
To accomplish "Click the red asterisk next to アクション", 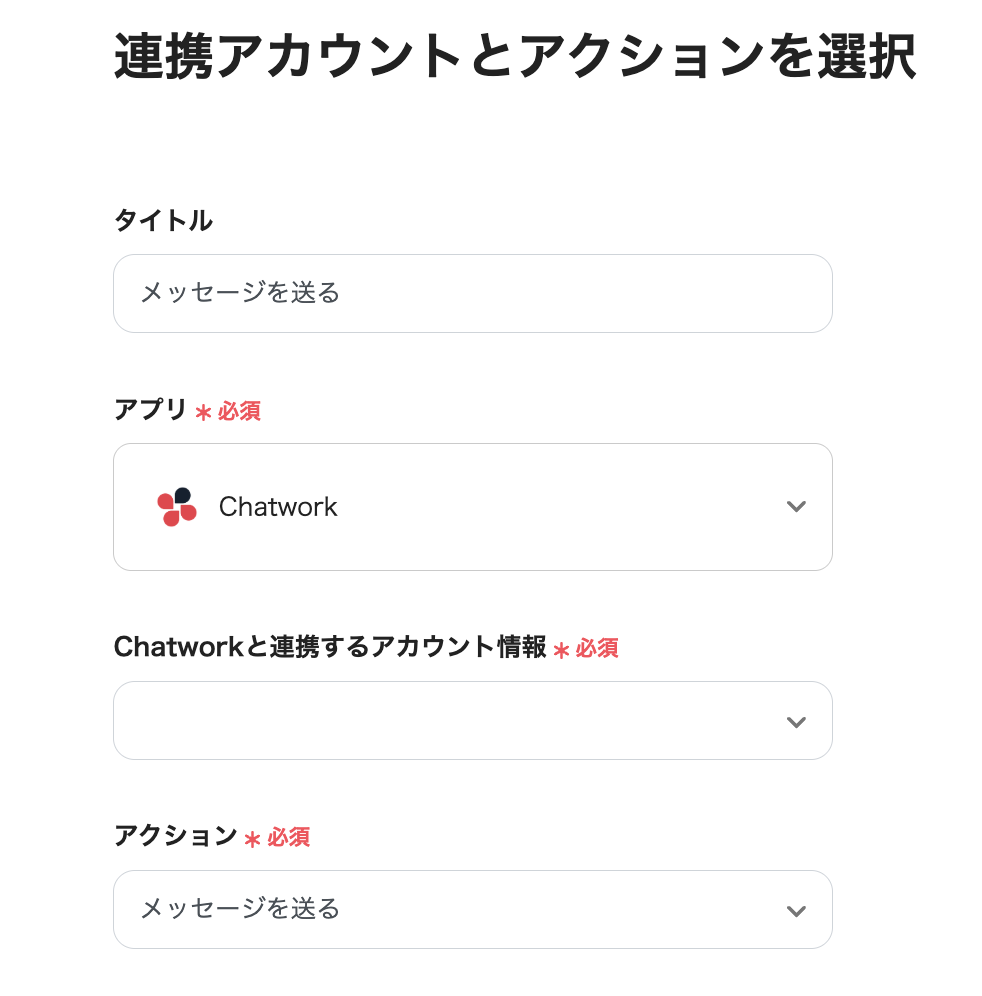I will (252, 839).
